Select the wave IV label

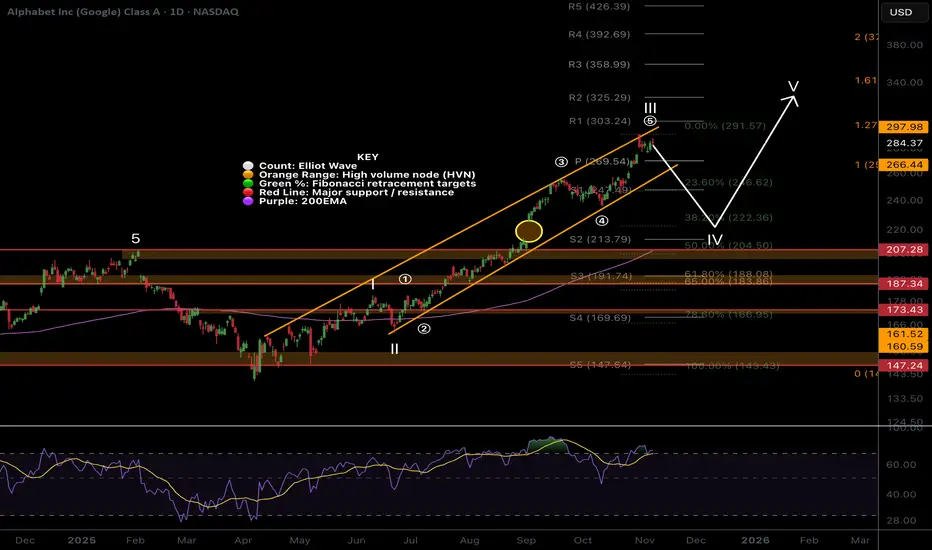714,241
